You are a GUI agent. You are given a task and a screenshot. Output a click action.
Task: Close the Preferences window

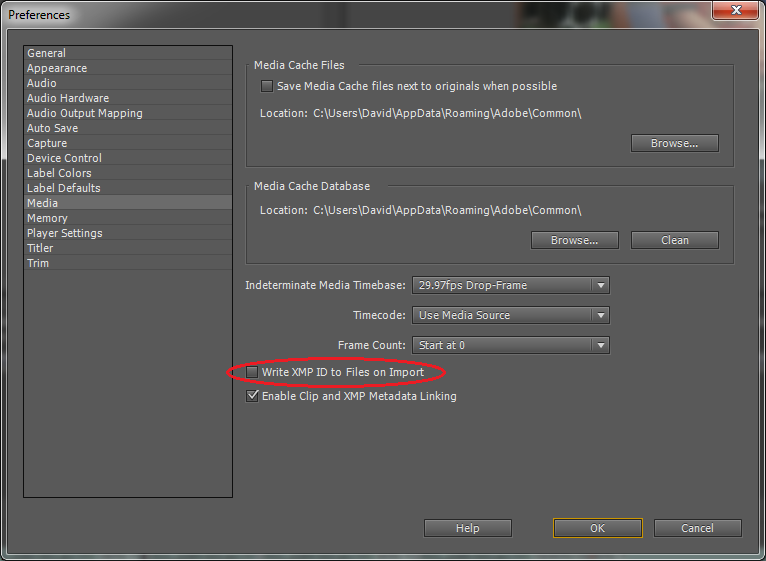pos(736,10)
